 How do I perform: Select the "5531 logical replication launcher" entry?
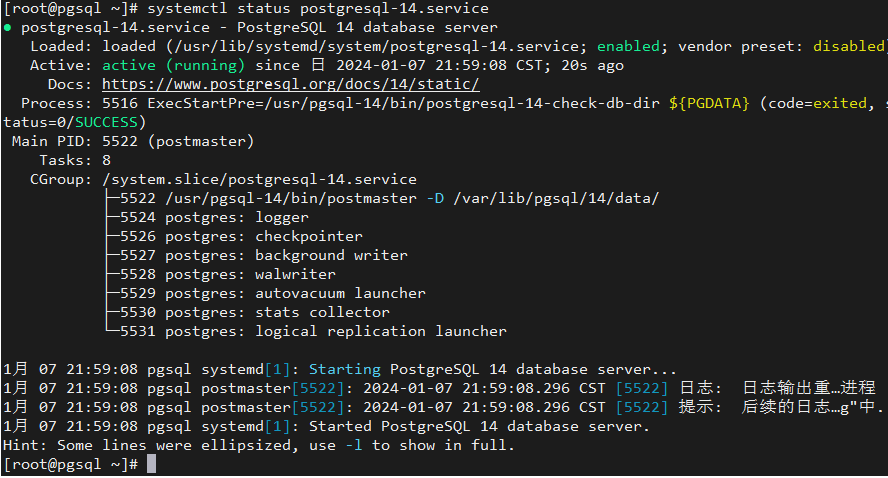[313, 331]
